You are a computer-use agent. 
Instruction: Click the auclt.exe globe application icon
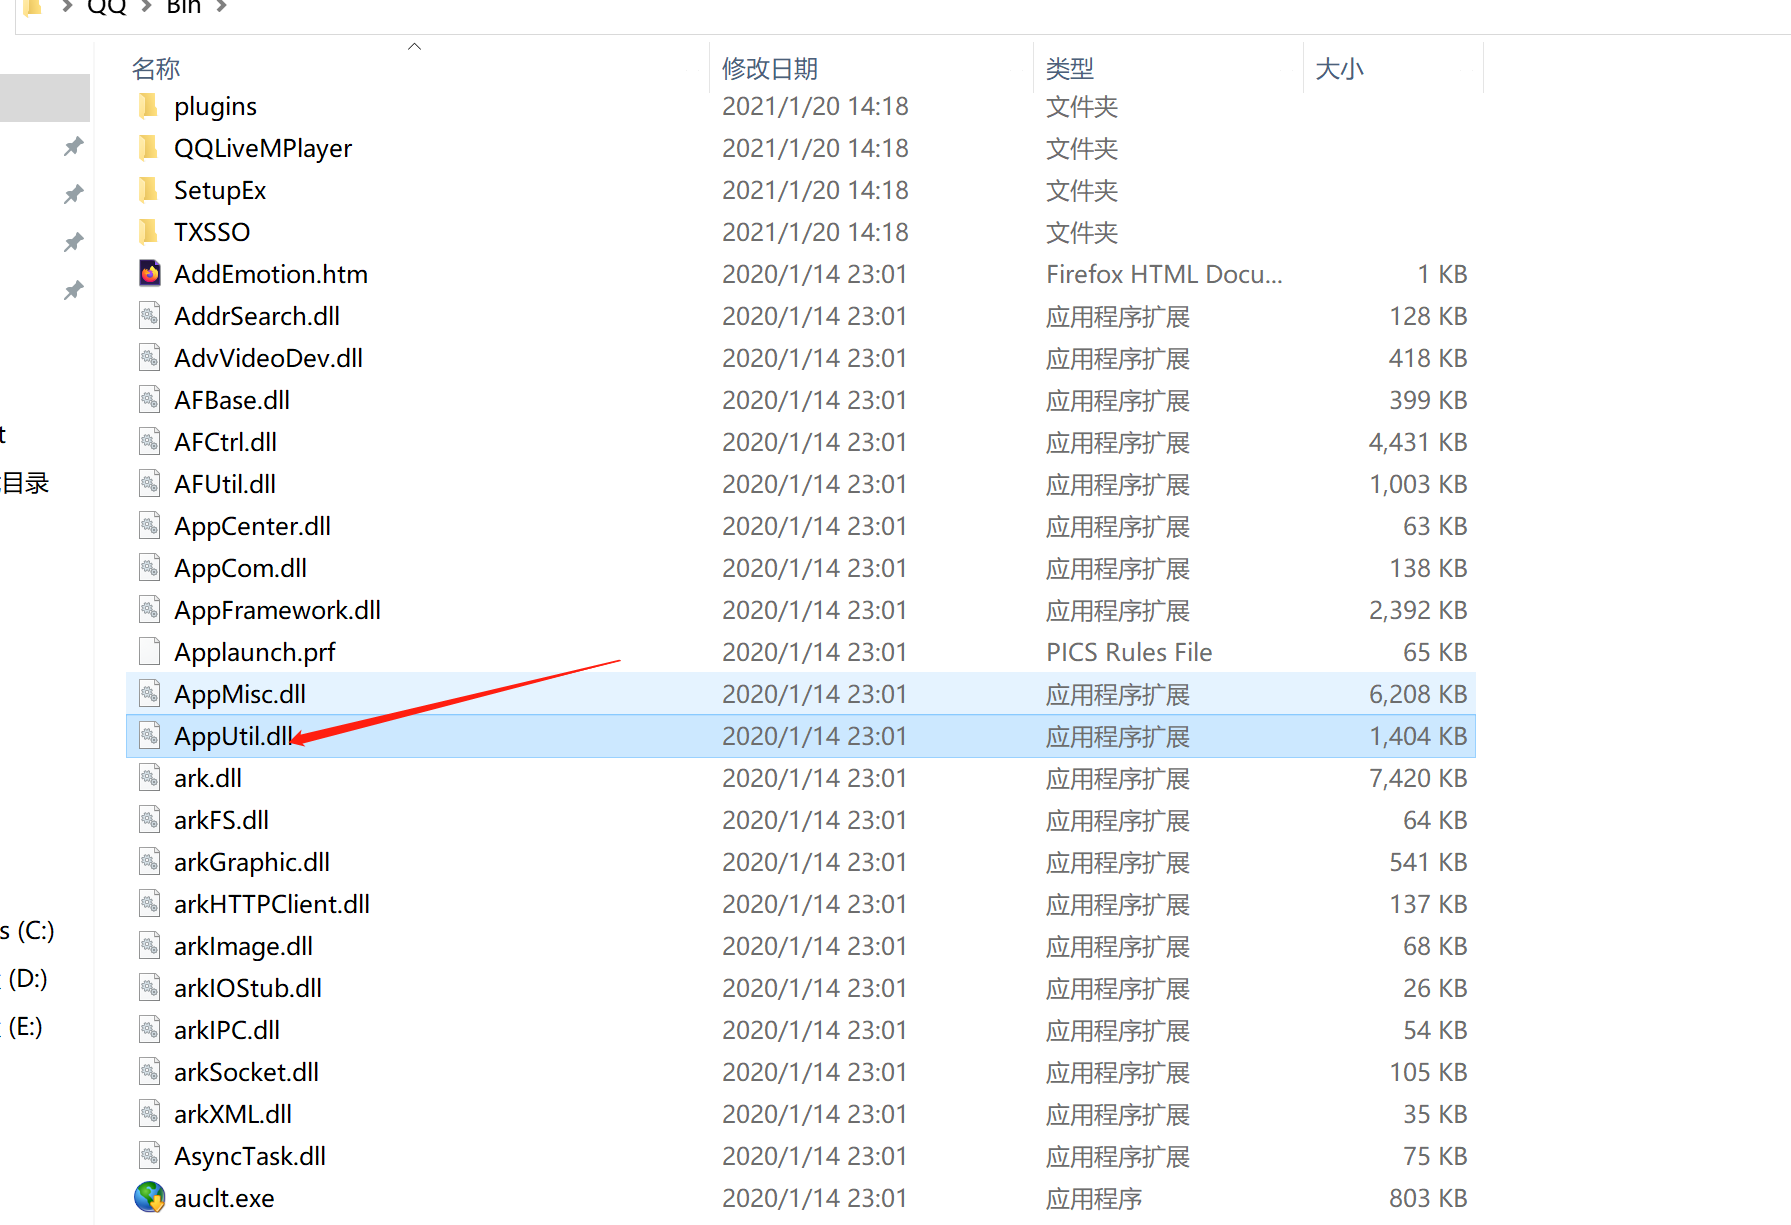(x=150, y=1198)
